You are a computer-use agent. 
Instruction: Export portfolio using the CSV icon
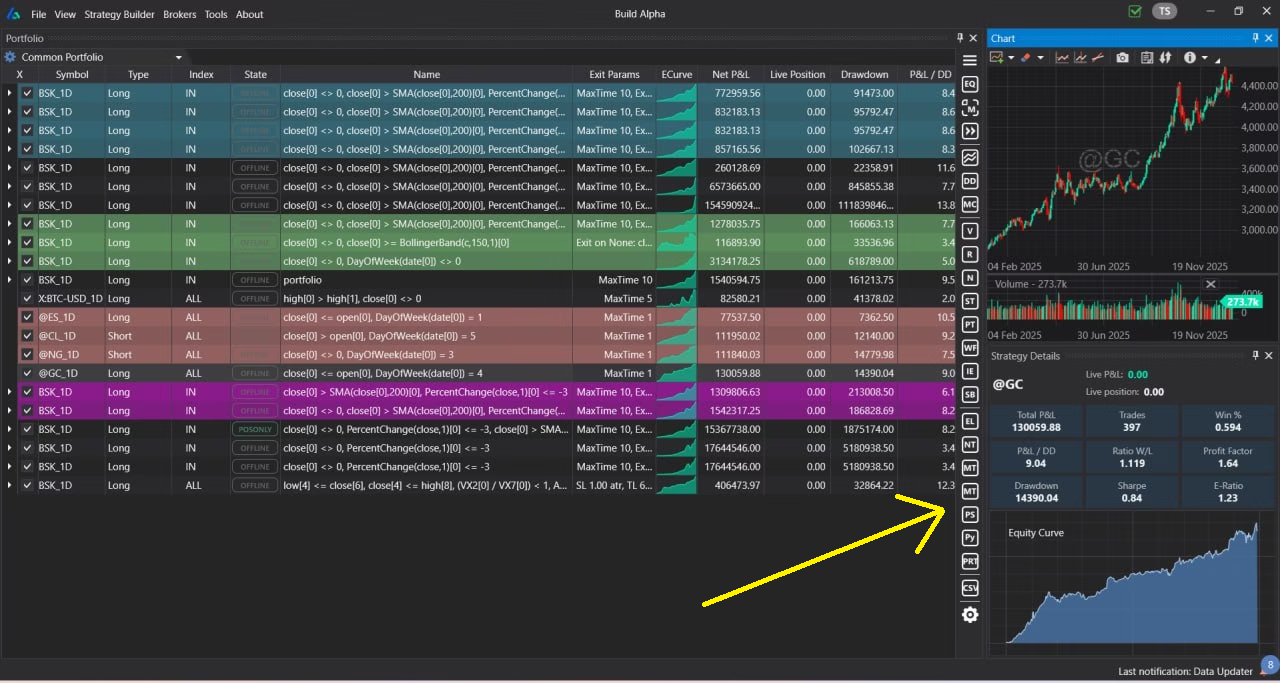(969, 589)
